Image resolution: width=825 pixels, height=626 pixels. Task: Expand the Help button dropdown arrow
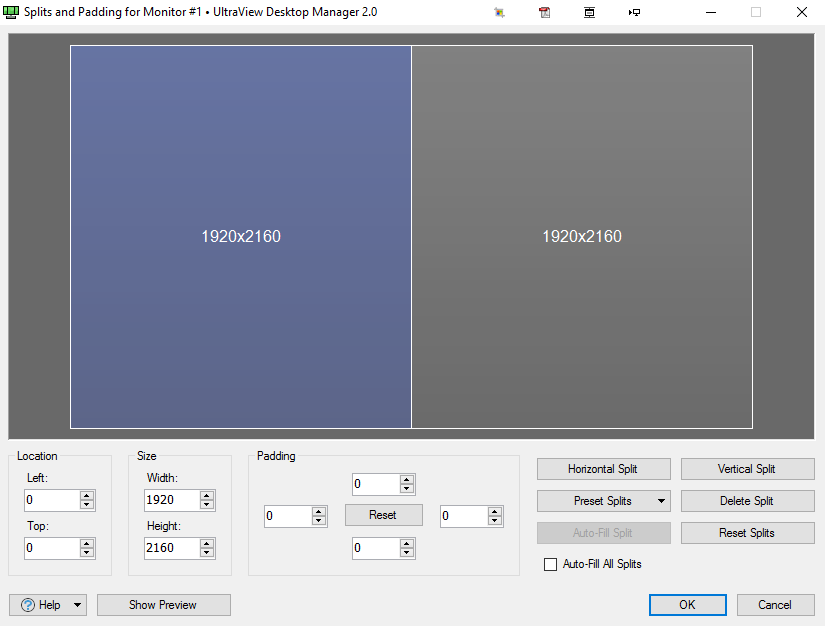pyautogui.click(x=77, y=605)
